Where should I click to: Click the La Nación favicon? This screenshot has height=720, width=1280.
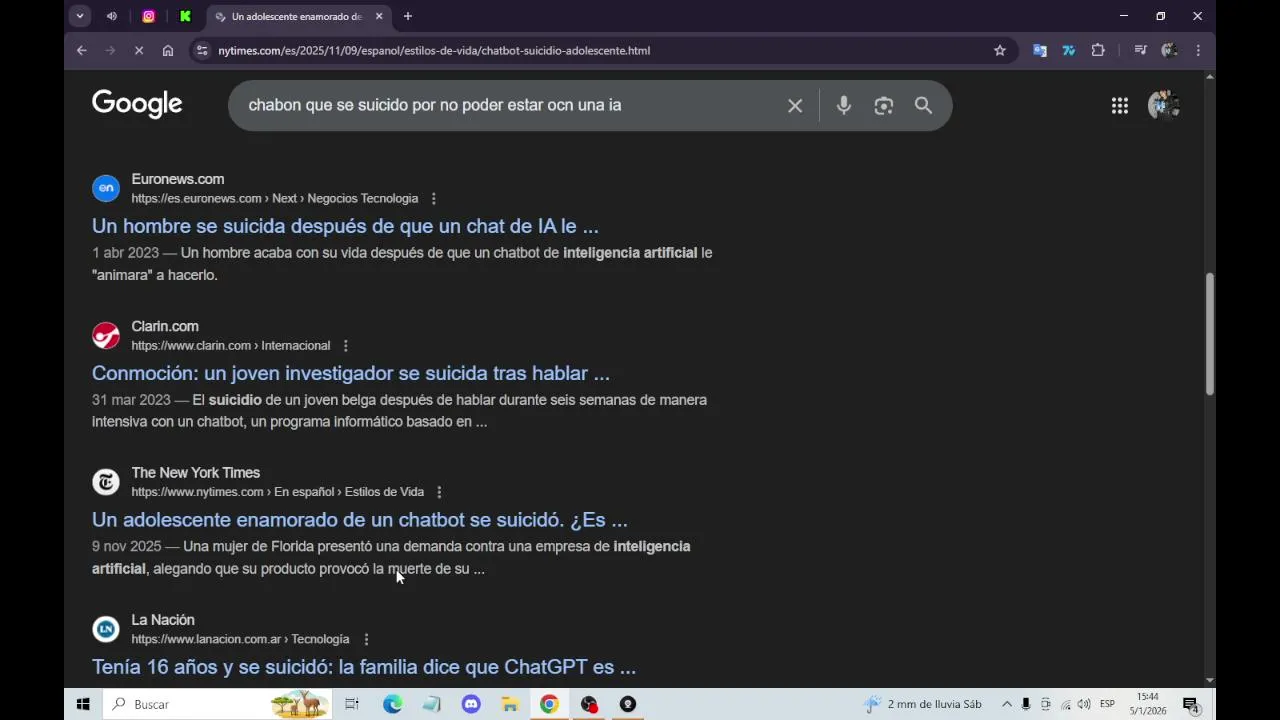coord(106,629)
